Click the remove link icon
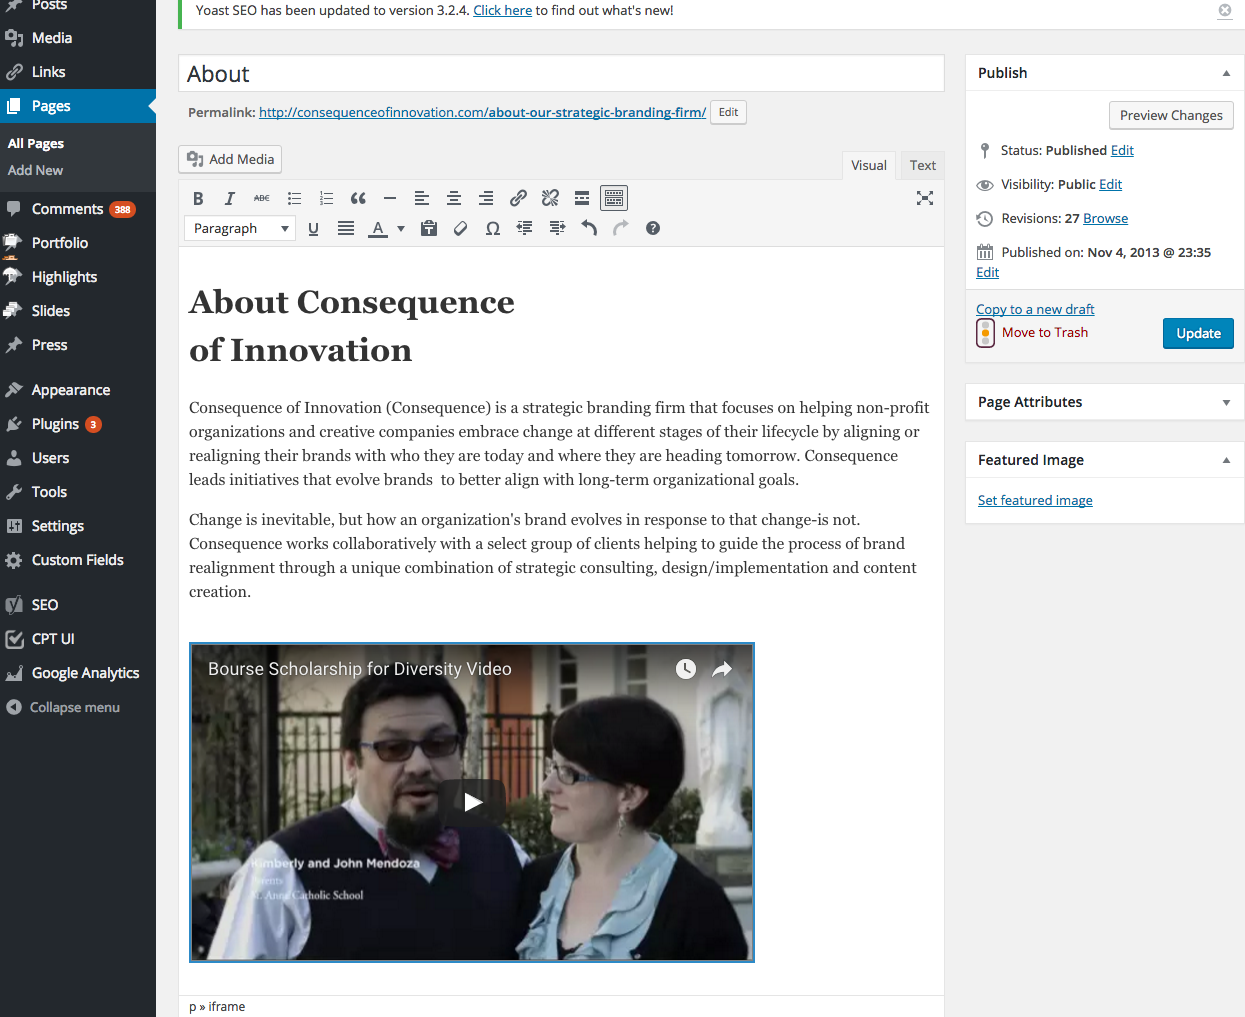This screenshot has height=1017, width=1245. pos(550,198)
